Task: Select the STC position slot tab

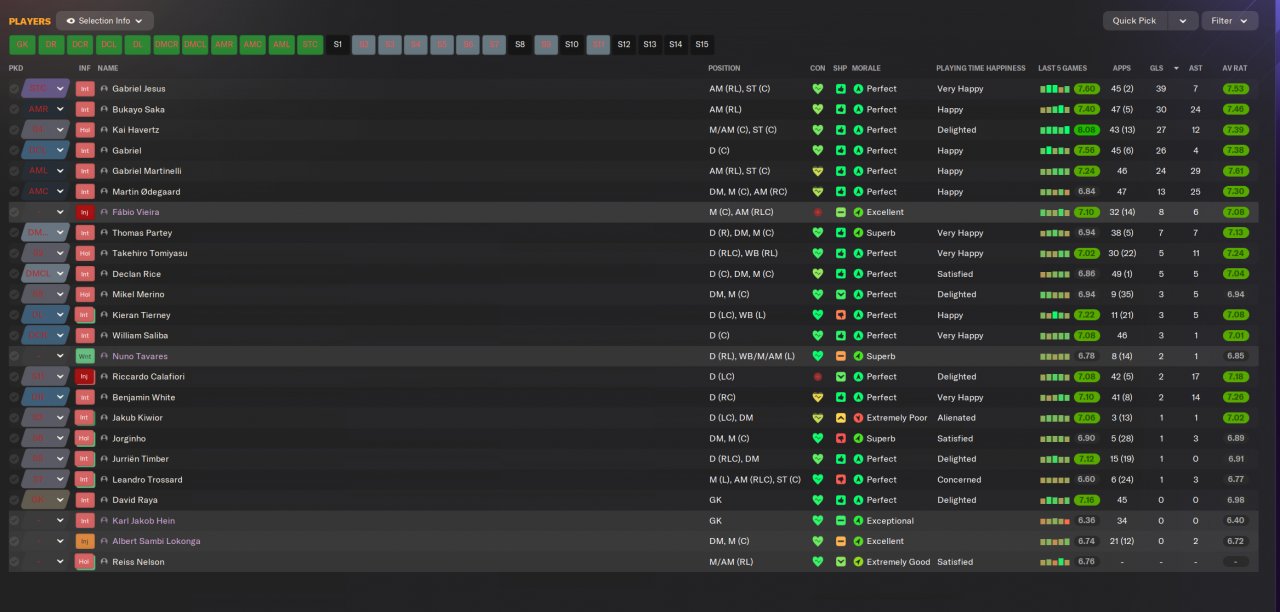Action: [311, 44]
